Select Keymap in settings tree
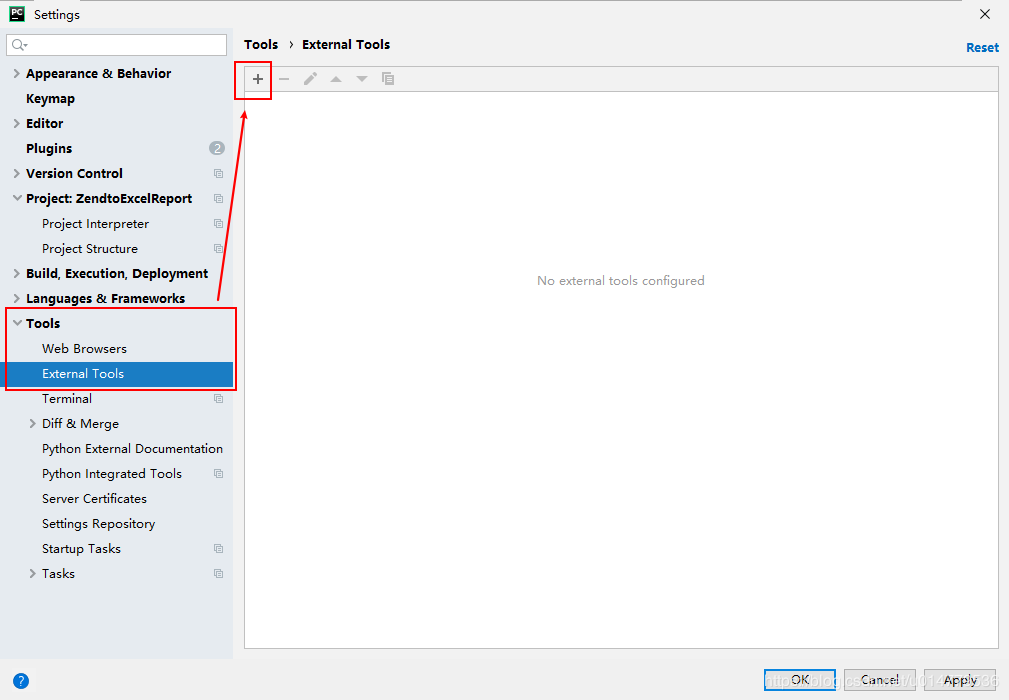The height and width of the screenshot is (700, 1009). tap(50, 98)
